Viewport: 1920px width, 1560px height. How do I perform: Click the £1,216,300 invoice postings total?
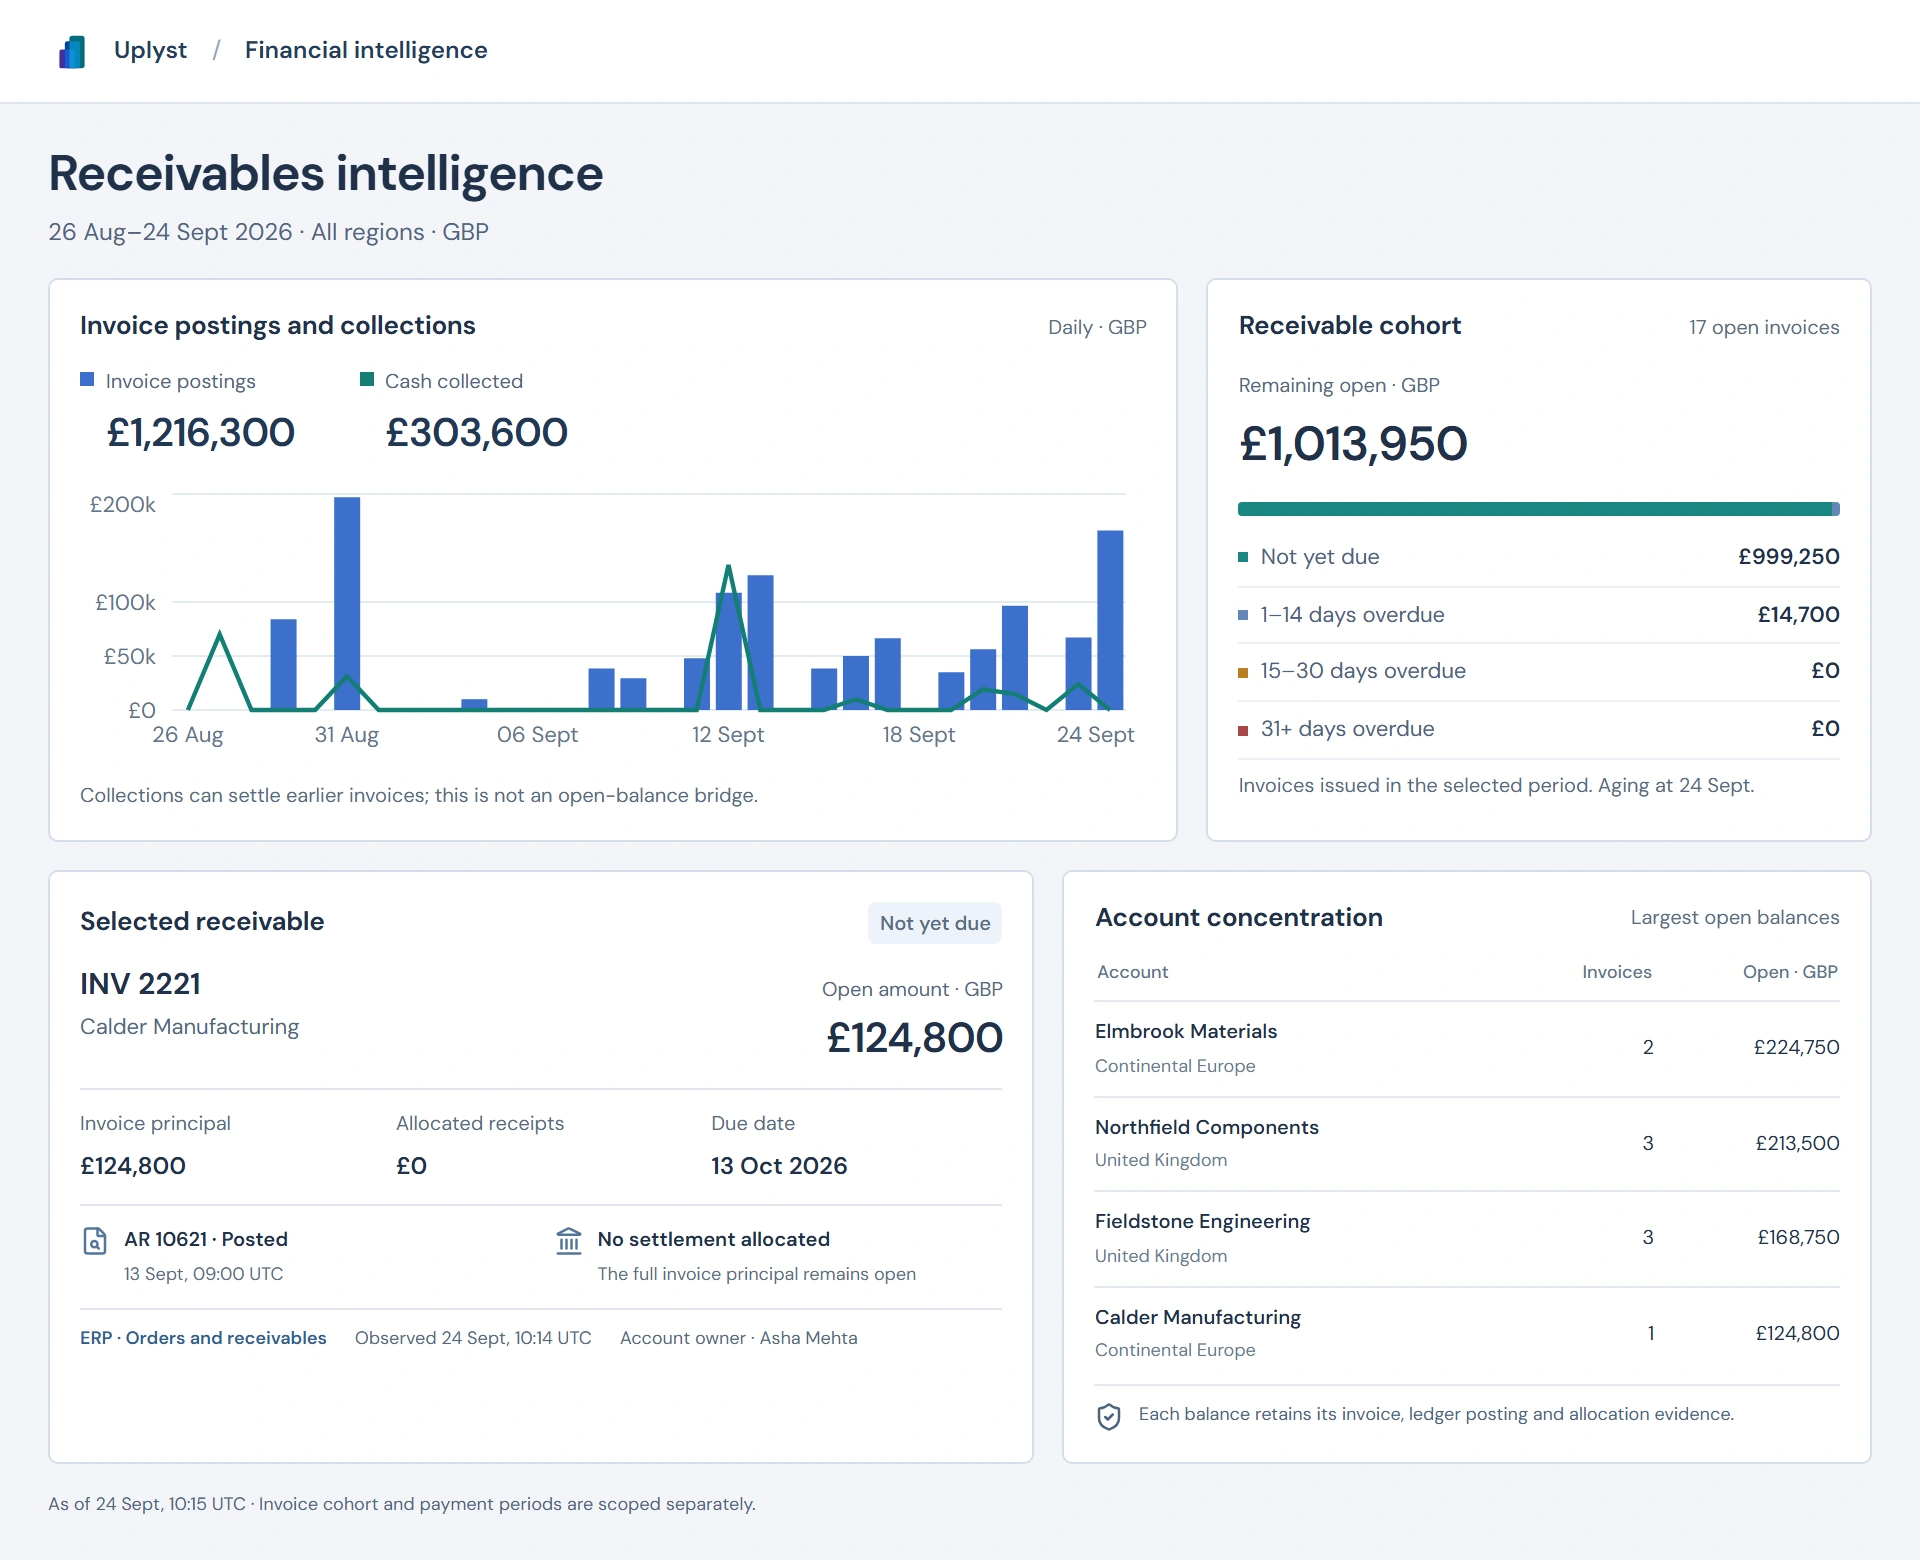(200, 433)
